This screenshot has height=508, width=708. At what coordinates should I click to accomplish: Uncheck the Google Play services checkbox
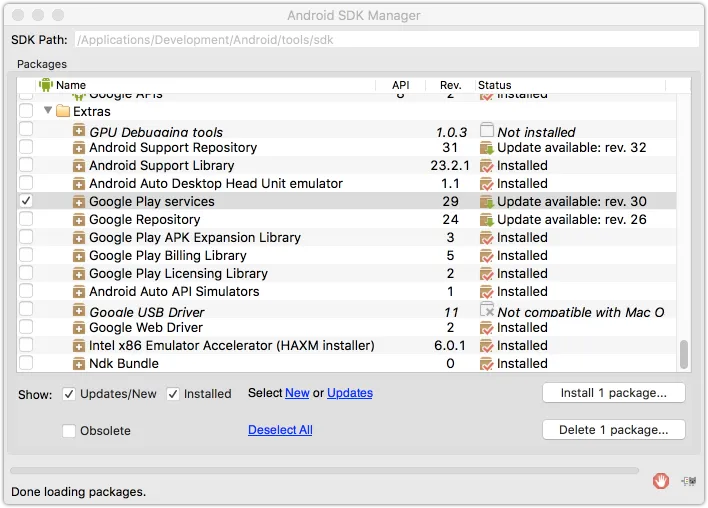pos(26,201)
